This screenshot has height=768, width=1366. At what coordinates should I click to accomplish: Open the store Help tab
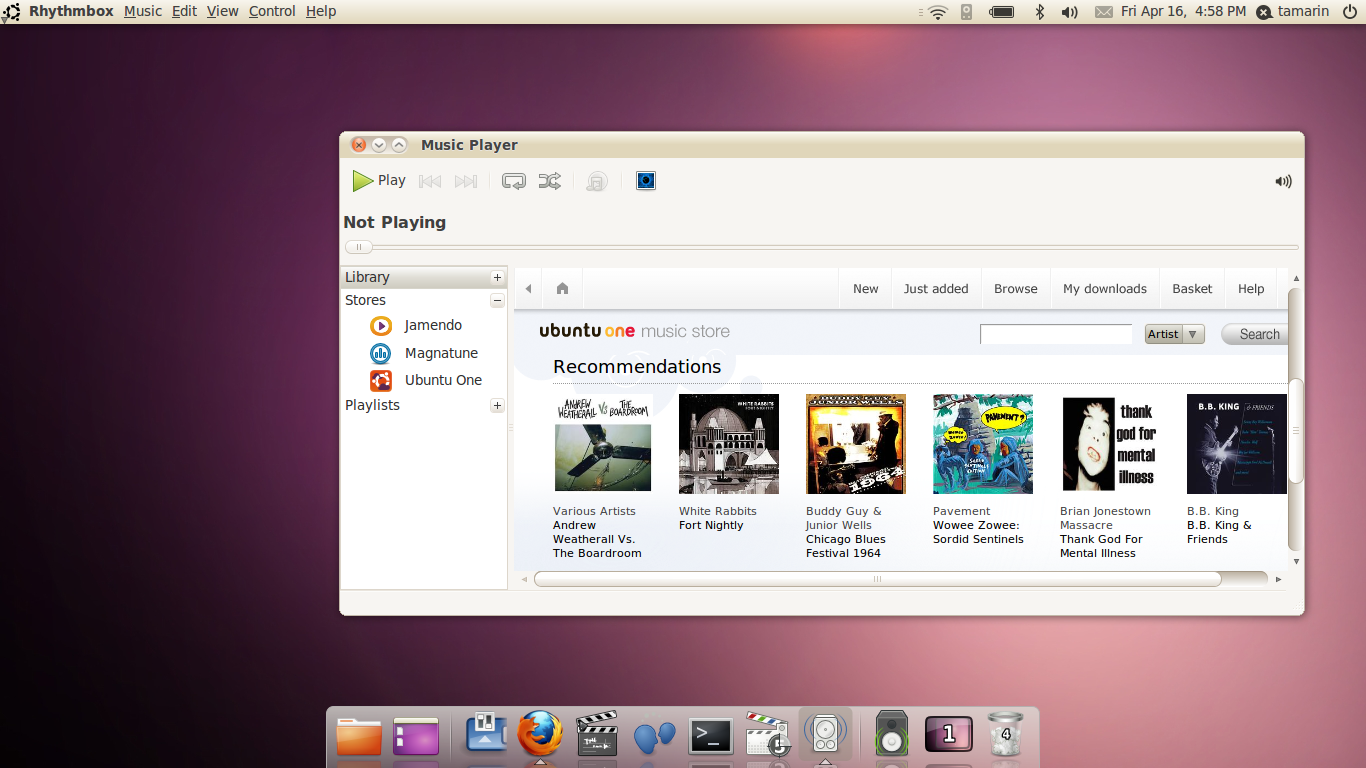coord(1251,289)
